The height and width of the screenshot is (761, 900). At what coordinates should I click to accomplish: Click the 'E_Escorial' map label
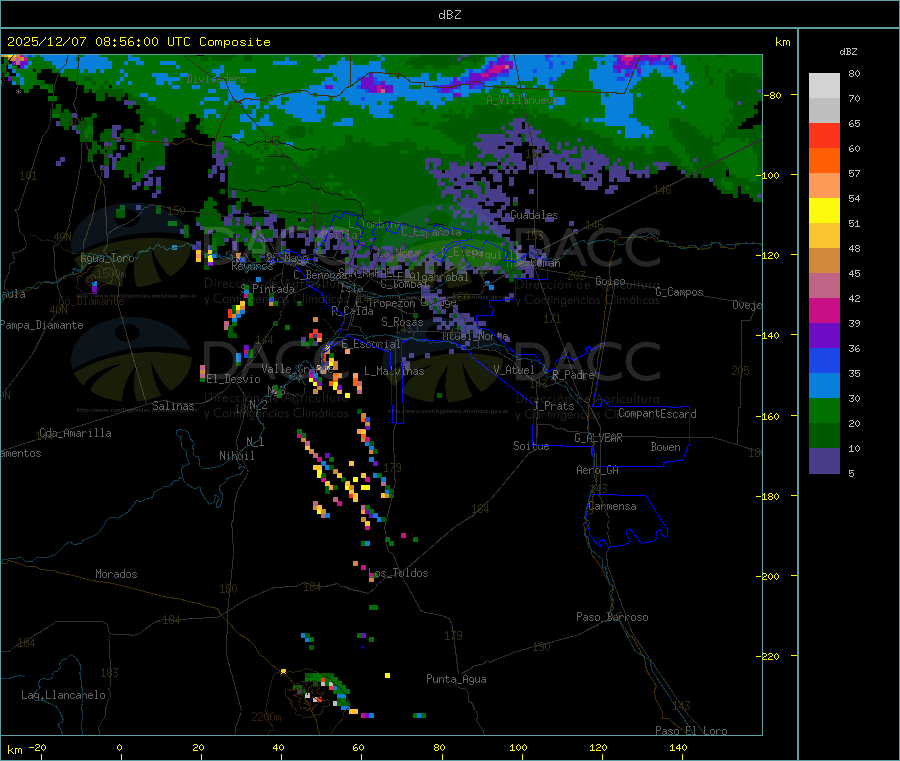(371, 344)
